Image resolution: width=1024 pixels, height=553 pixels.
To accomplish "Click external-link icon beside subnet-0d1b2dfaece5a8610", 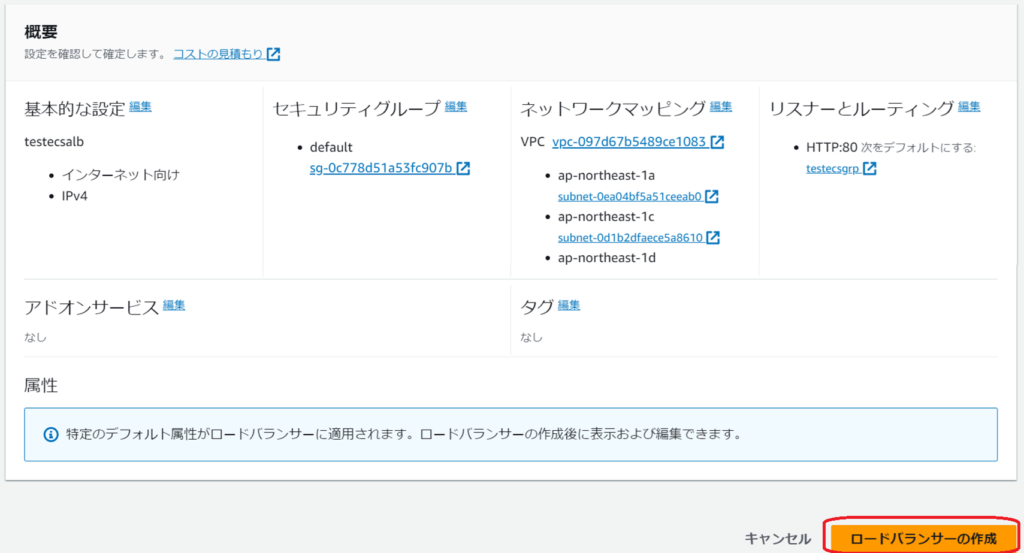I will [713, 238].
